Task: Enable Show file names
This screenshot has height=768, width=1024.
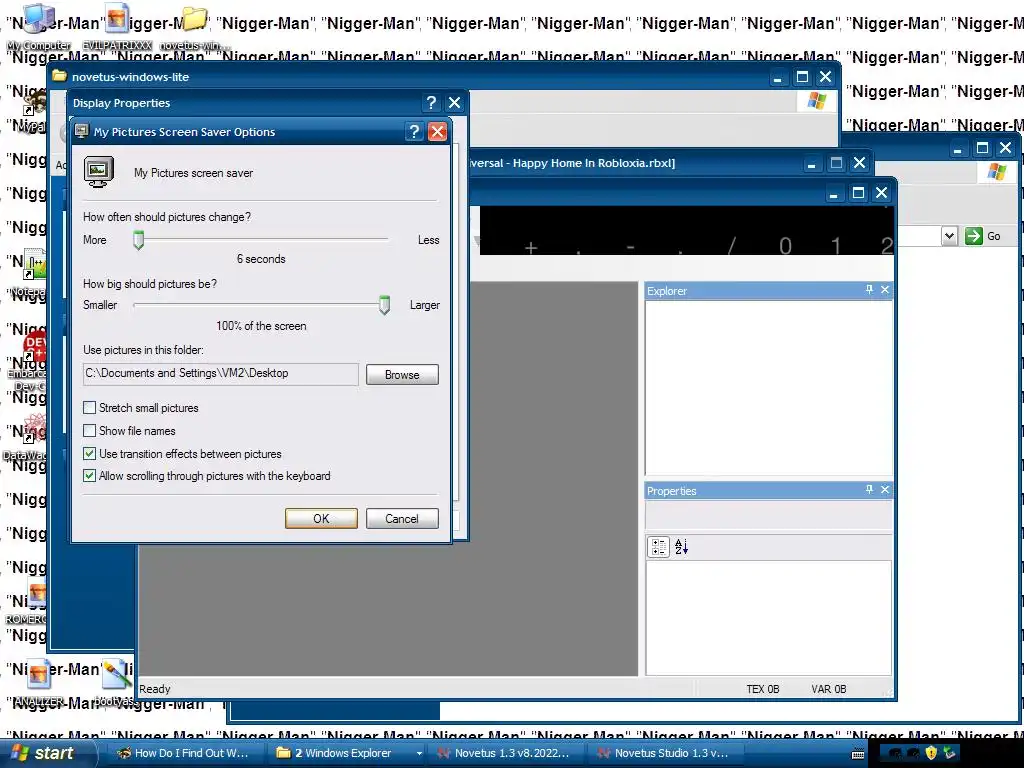Action: click(89, 430)
